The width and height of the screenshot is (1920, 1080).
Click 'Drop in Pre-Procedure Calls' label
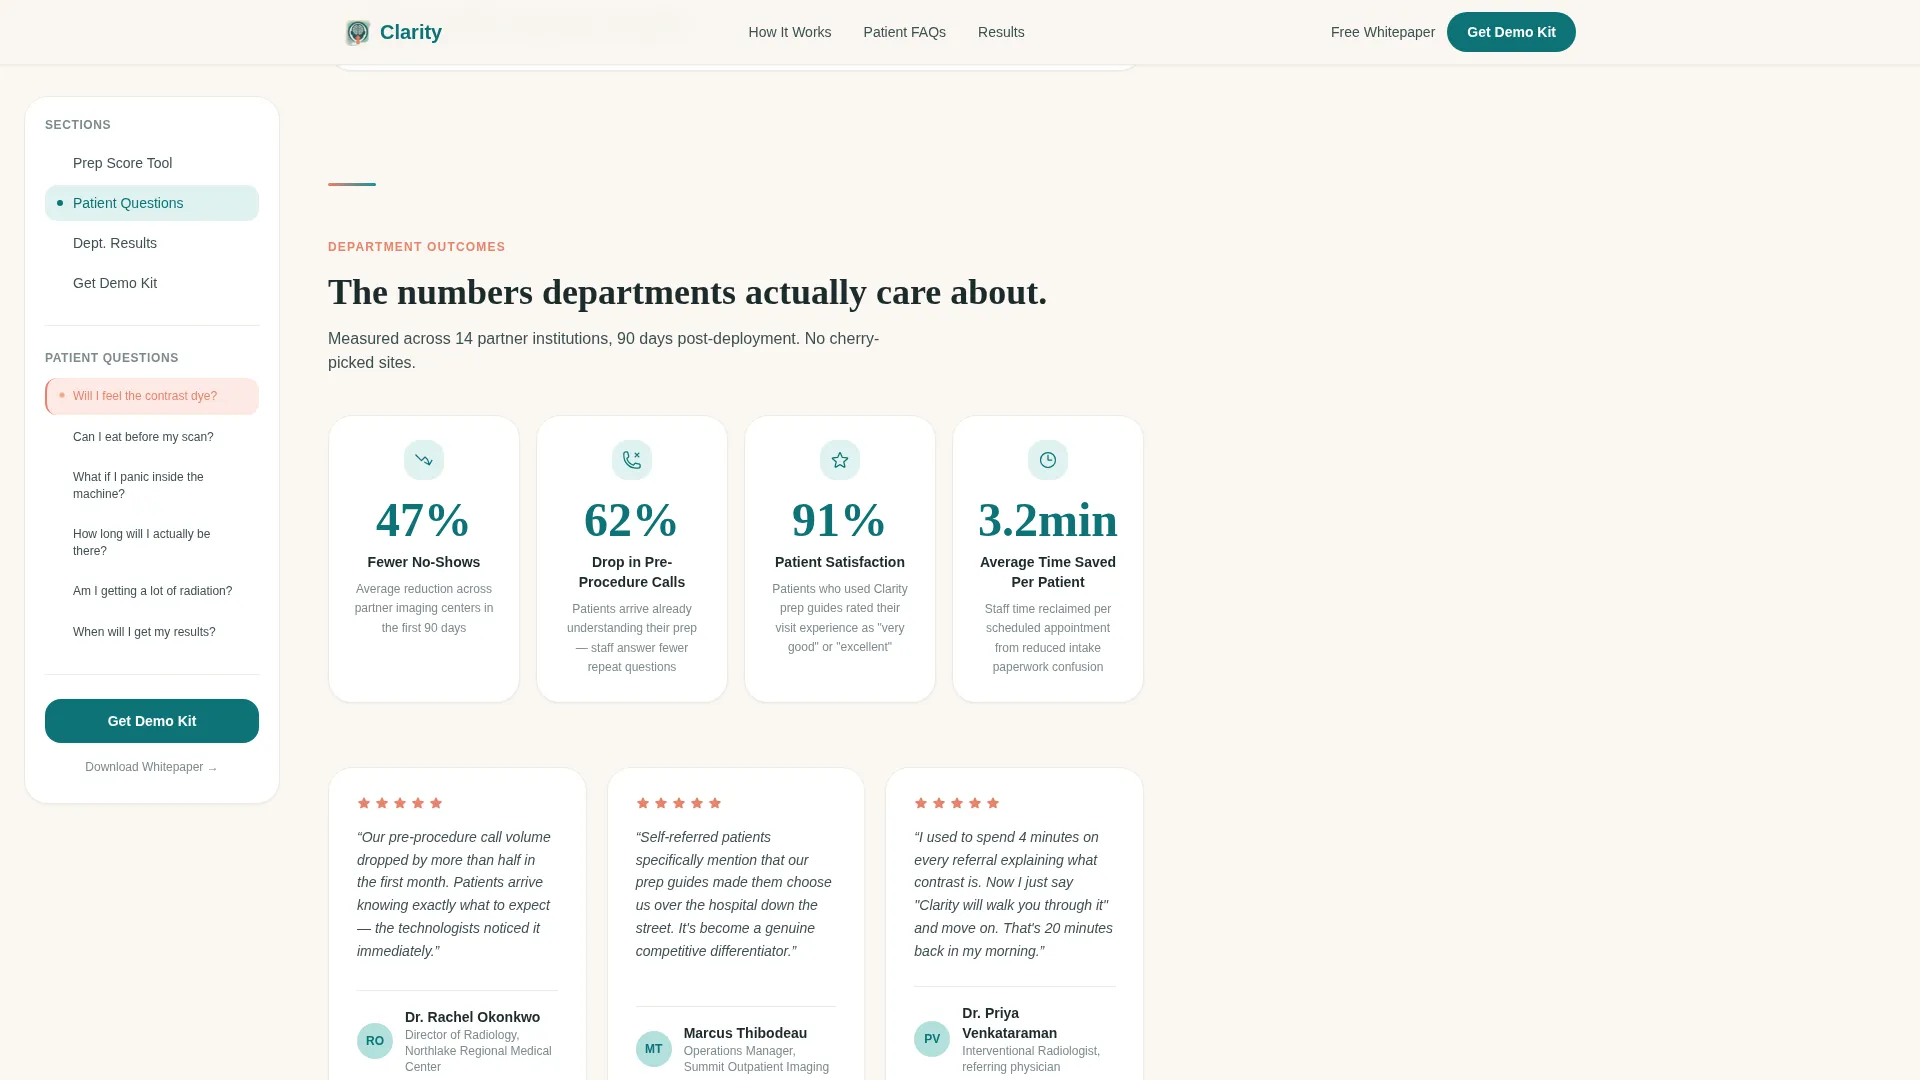[x=632, y=572]
